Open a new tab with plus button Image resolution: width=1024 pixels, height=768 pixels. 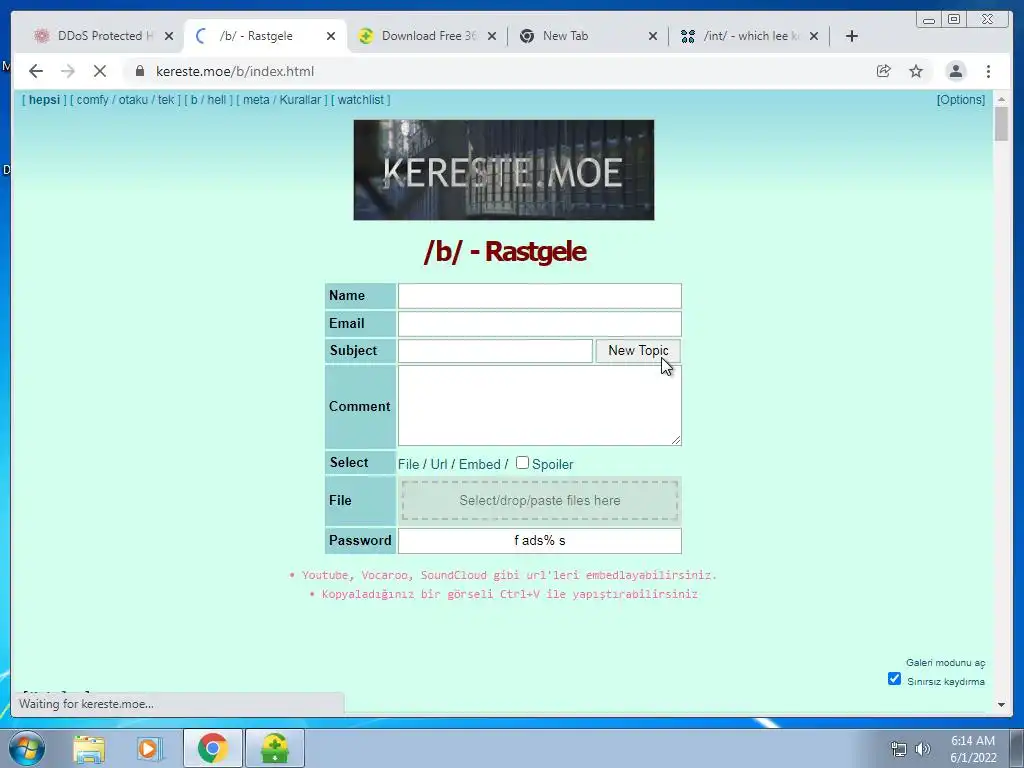[x=852, y=36]
